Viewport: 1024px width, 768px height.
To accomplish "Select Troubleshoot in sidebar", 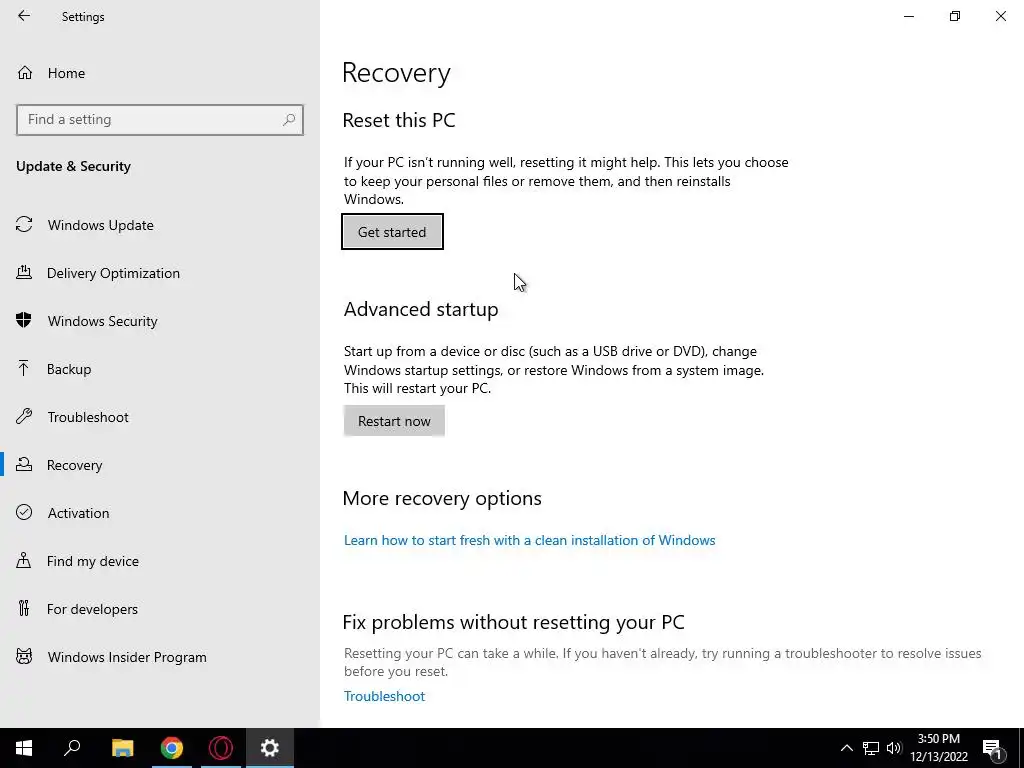I will pyautogui.click(x=88, y=417).
